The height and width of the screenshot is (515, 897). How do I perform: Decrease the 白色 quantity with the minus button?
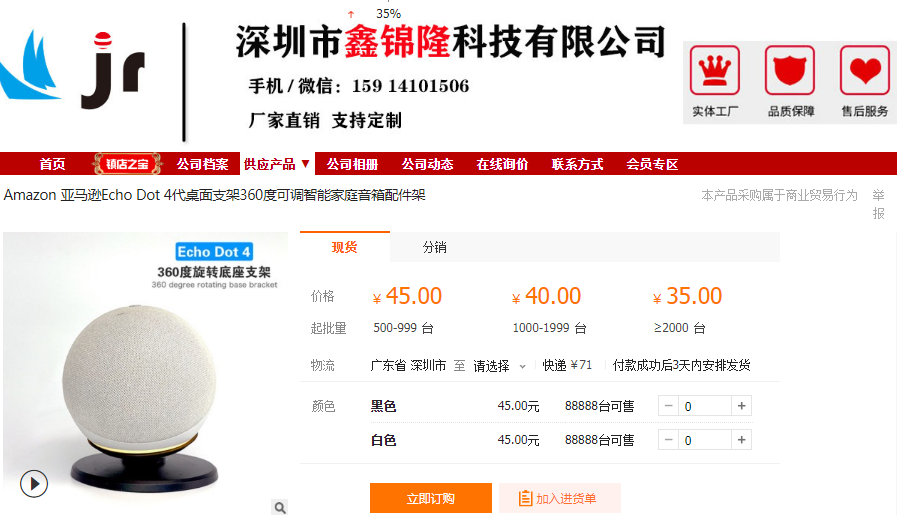coord(668,439)
